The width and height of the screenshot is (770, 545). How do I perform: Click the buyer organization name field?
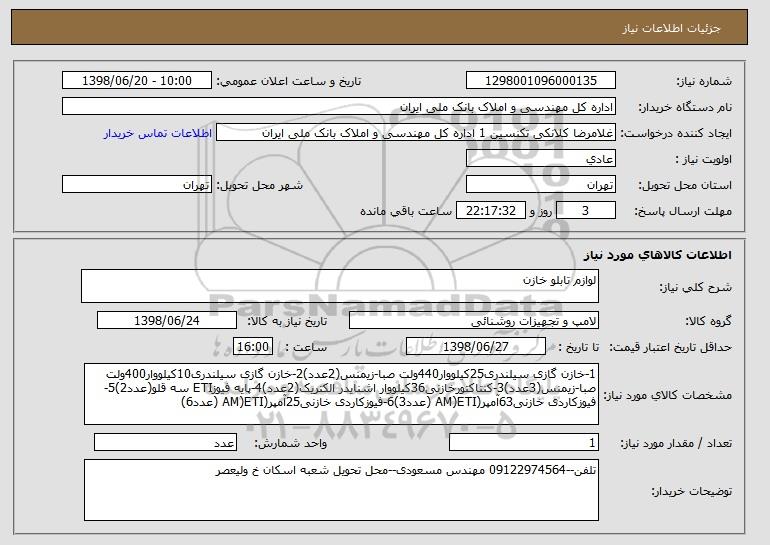pyautogui.click(x=339, y=107)
